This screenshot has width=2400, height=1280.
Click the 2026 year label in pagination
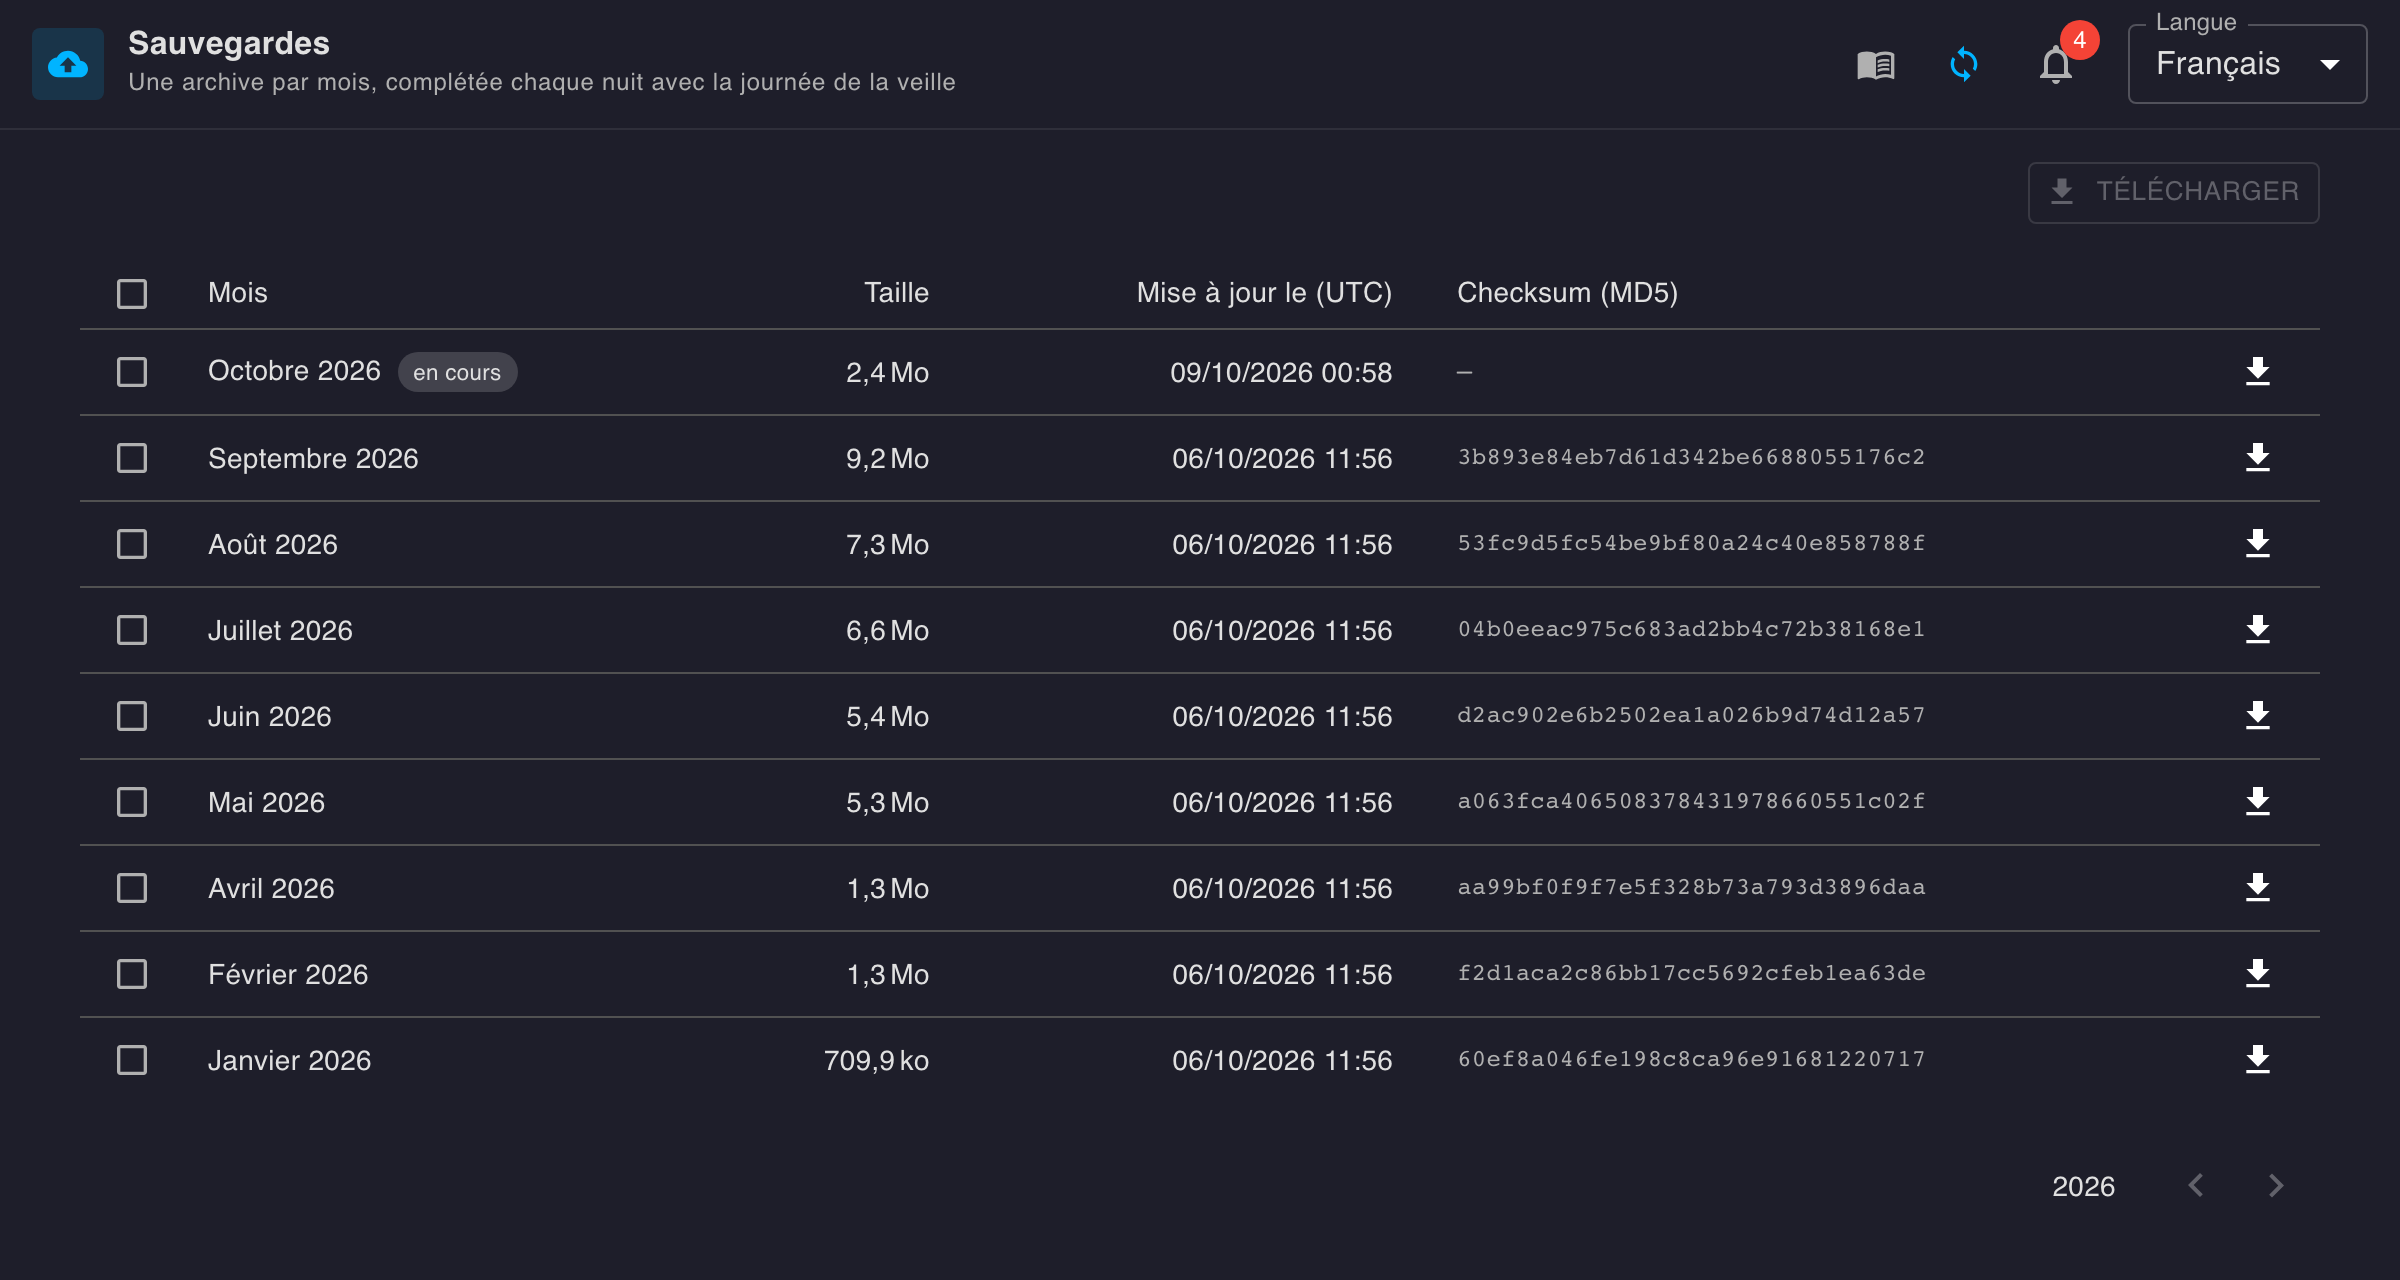[2083, 1186]
